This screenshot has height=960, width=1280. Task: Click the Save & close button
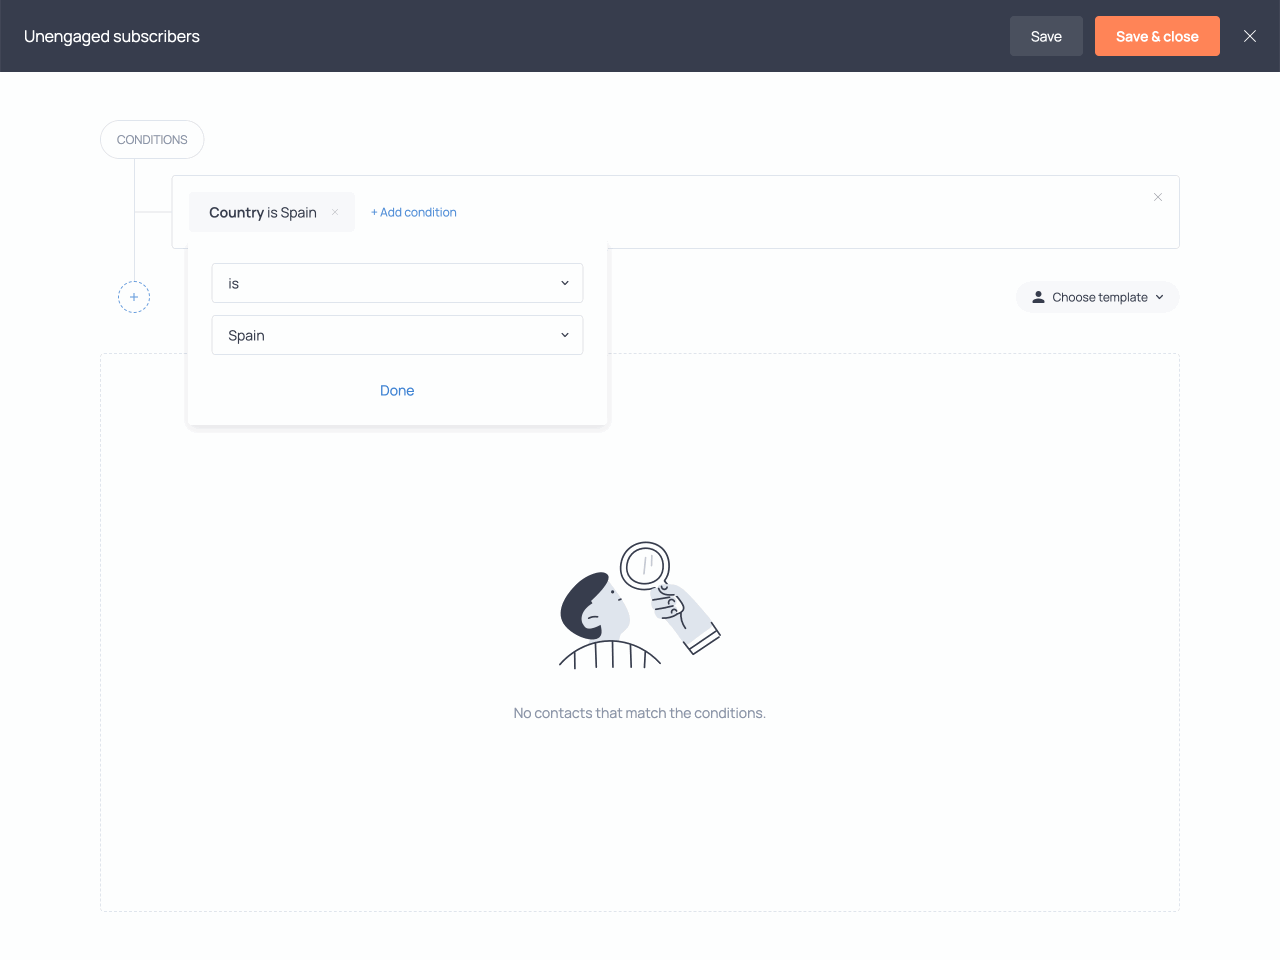click(1157, 36)
